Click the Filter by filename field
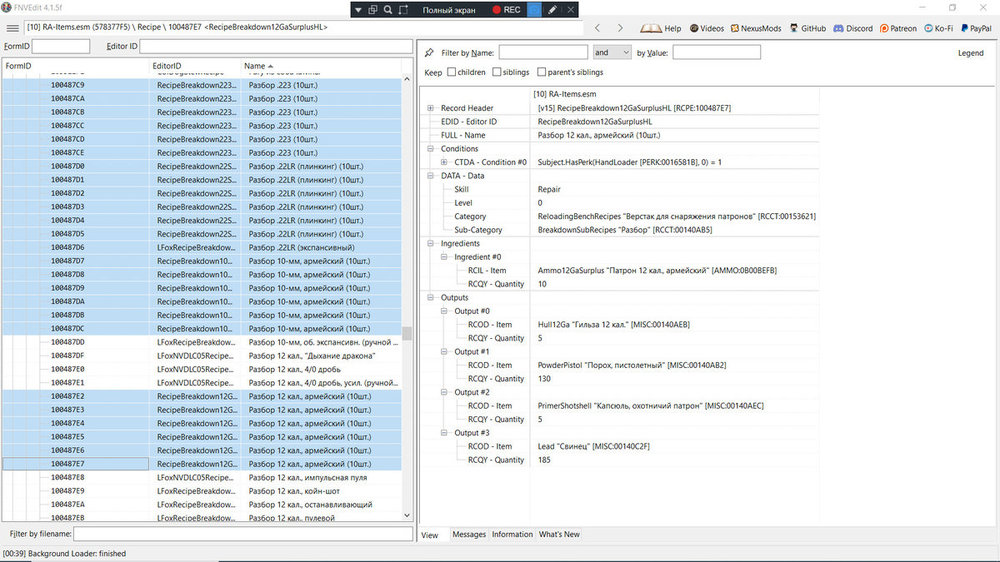This screenshot has height=562, width=1000. [x=243, y=533]
